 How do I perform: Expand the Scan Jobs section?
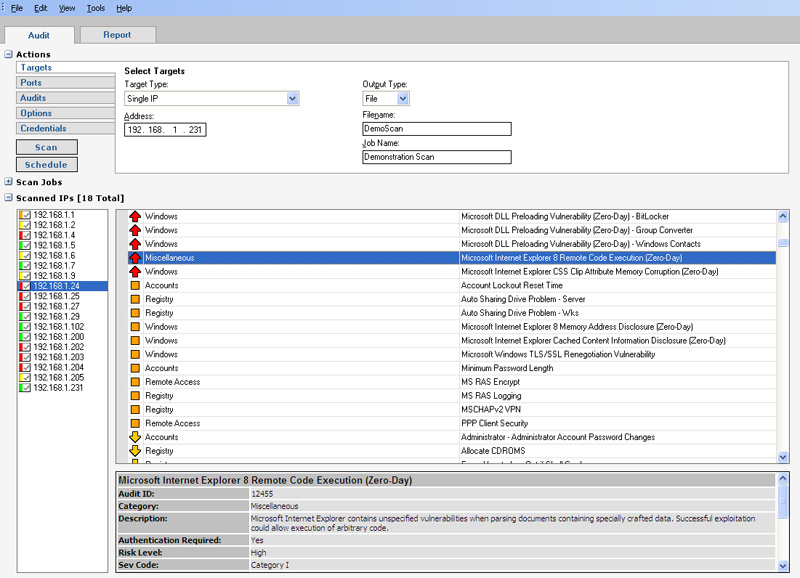pos(8,182)
